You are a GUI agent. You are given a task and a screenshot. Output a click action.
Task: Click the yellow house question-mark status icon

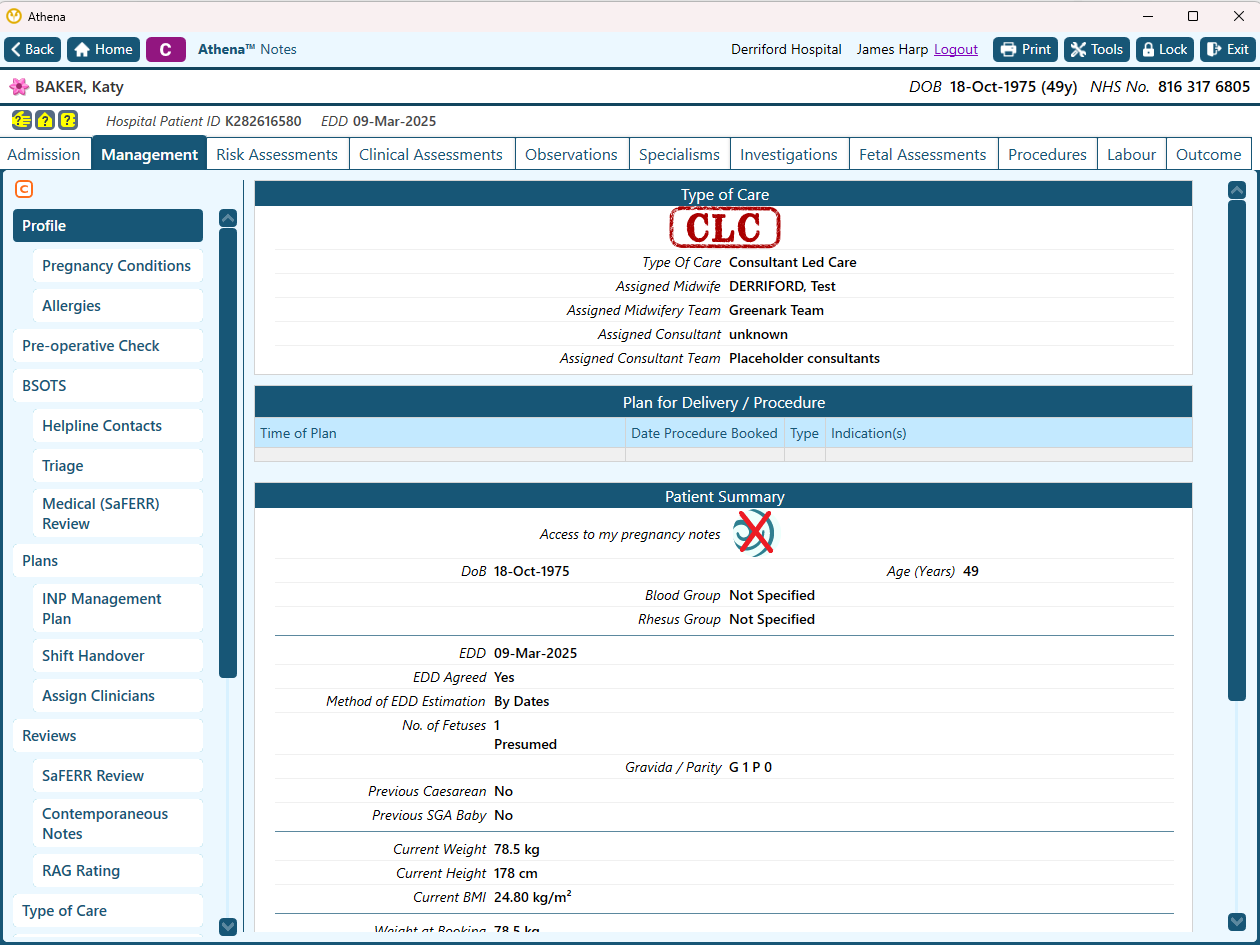coord(44,120)
